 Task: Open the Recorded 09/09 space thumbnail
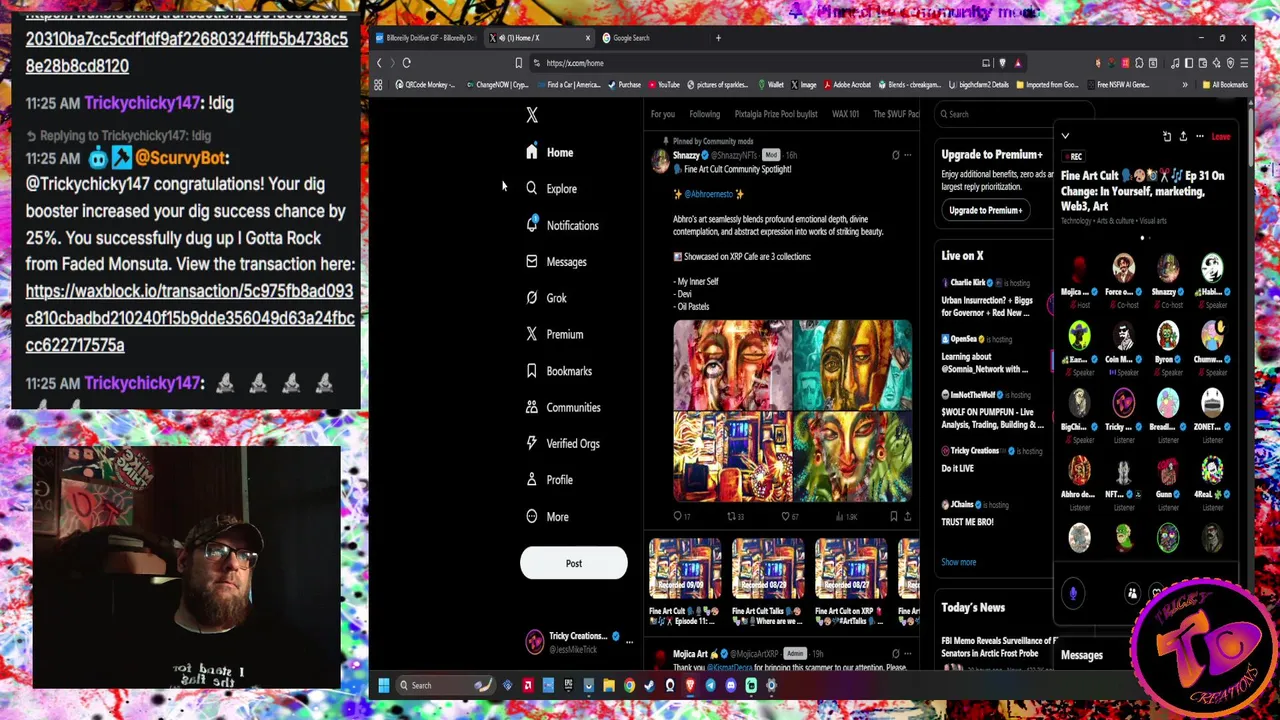coord(685,571)
